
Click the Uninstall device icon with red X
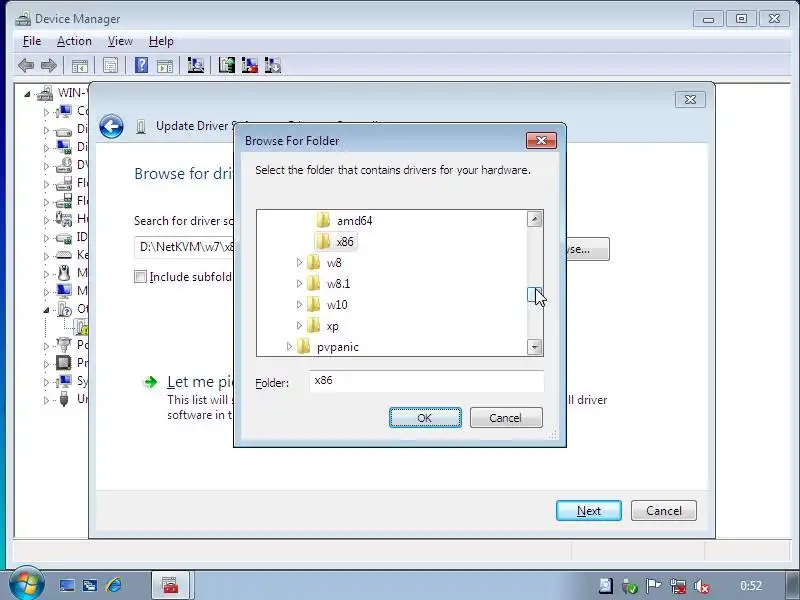click(249, 65)
